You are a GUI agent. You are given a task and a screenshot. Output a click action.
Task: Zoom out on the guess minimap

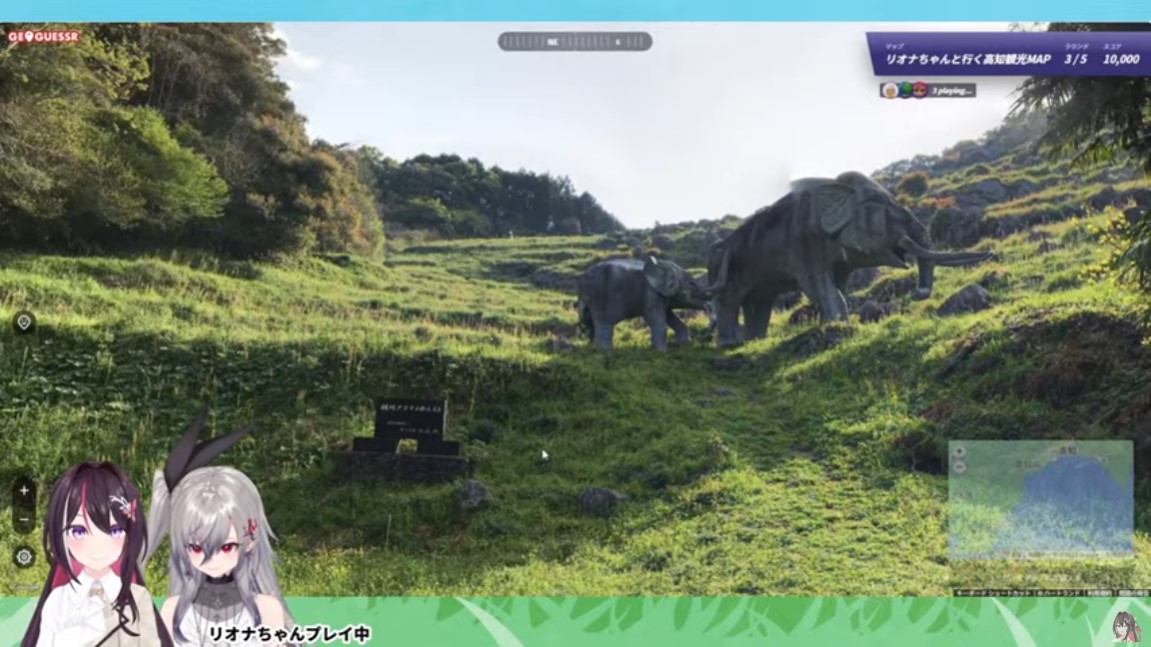point(959,467)
